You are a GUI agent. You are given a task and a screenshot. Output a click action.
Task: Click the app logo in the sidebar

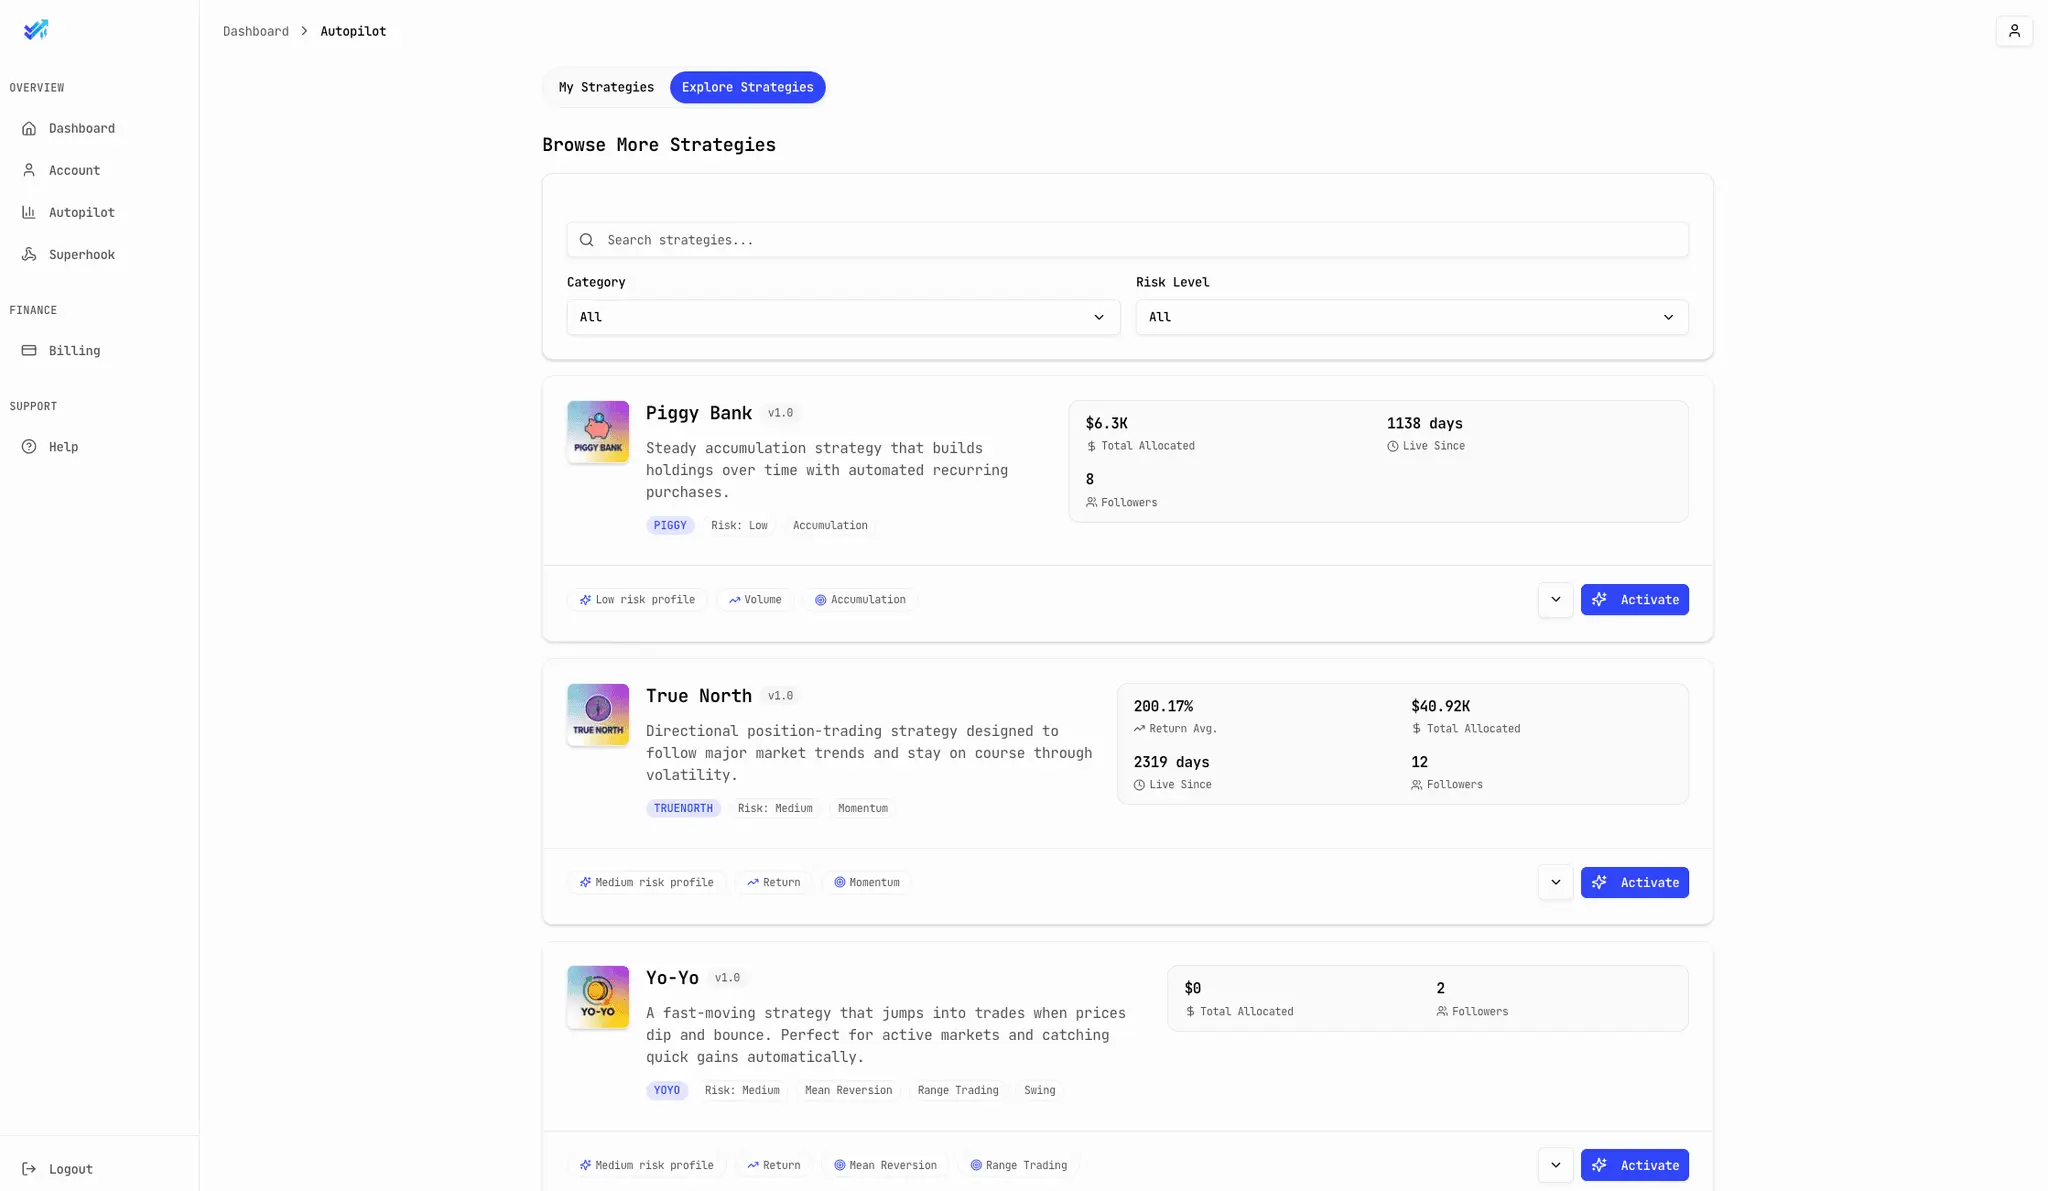click(36, 30)
